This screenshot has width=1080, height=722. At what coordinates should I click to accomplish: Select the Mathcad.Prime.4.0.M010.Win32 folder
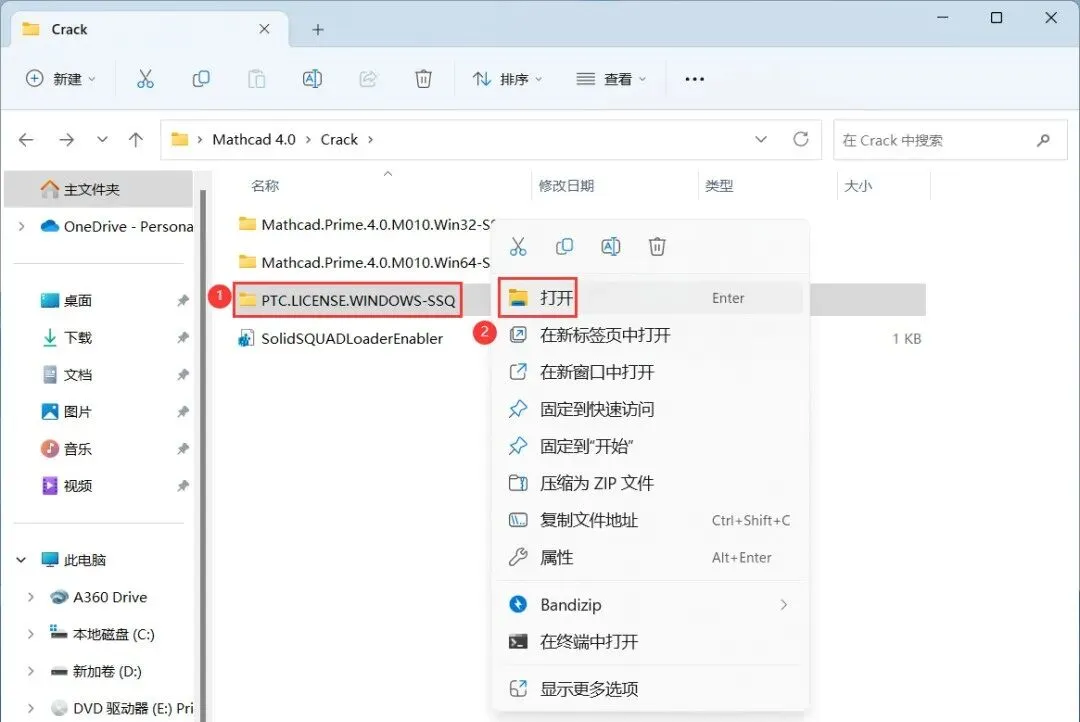click(x=366, y=225)
